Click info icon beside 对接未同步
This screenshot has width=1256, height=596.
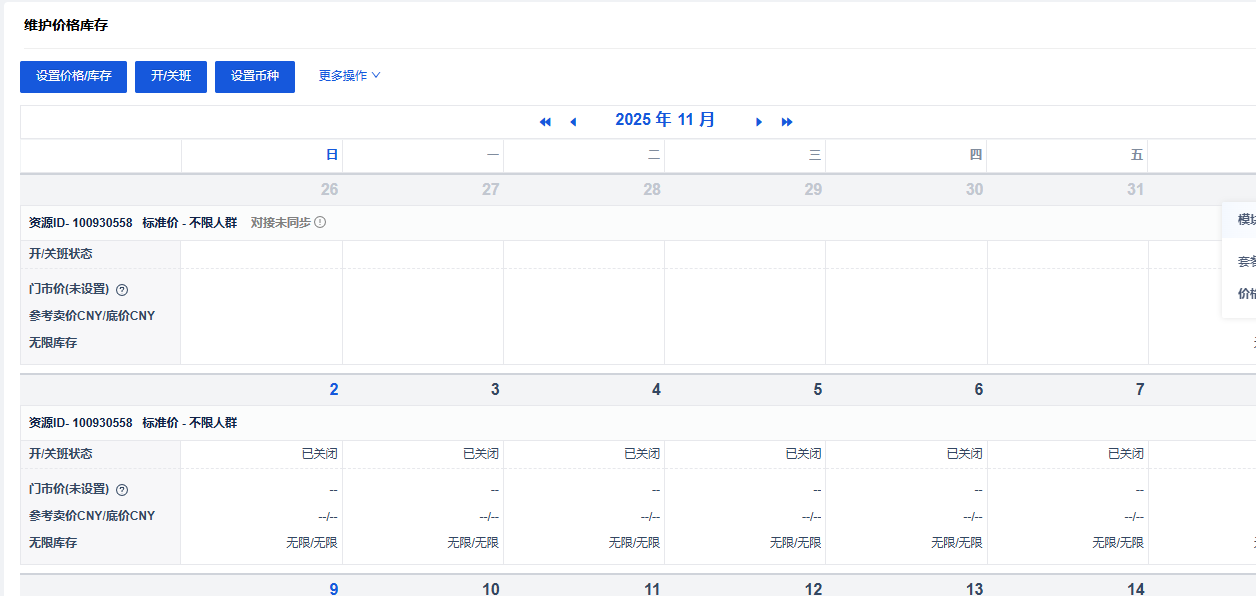click(x=320, y=222)
